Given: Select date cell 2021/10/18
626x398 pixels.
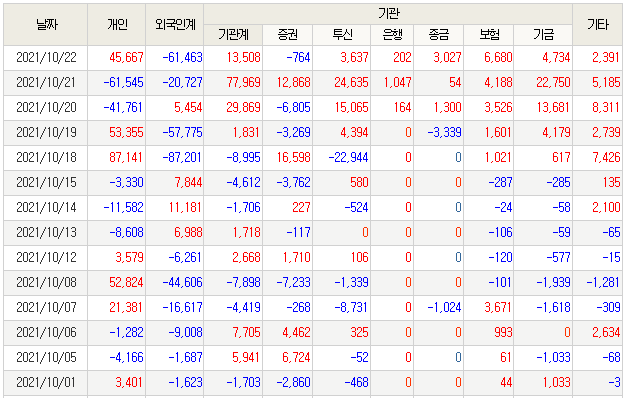Looking at the screenshot, I should point(46,157).
